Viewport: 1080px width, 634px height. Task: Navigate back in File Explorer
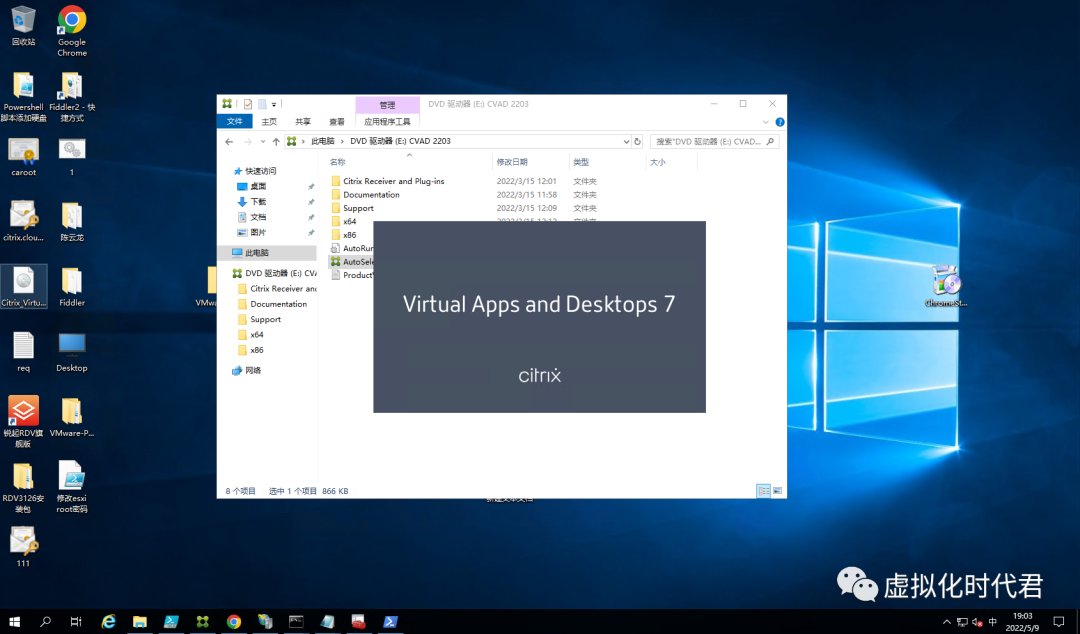(229, 141)
